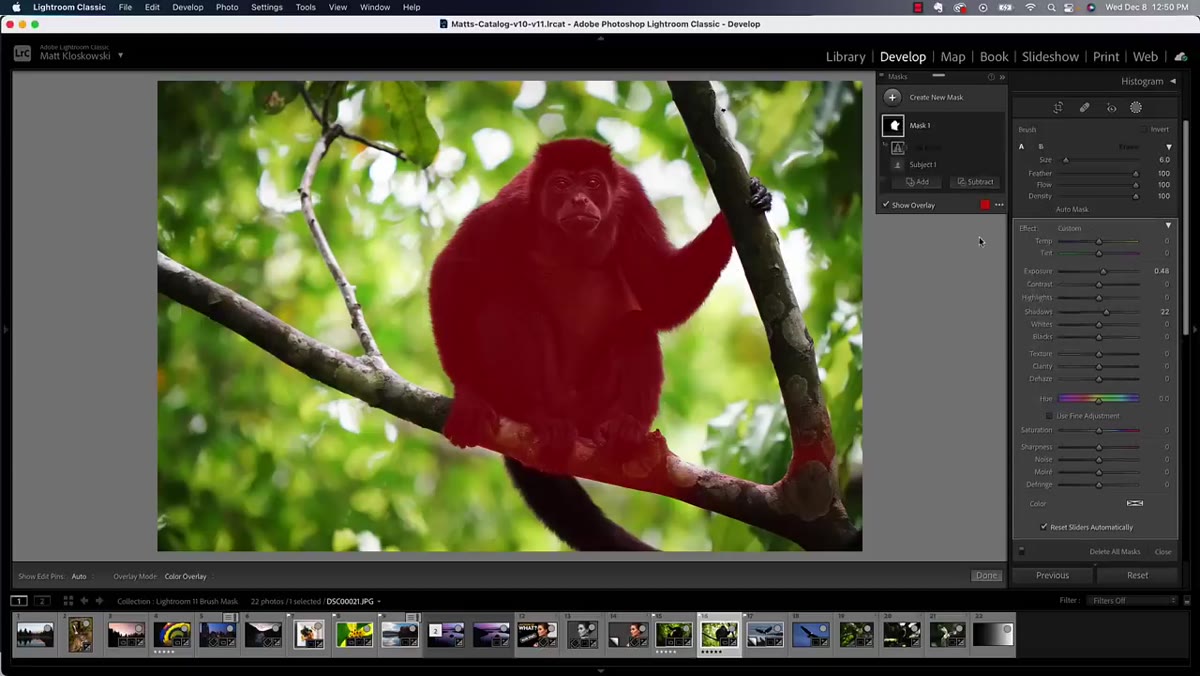The width and height of the screenshot is (1200, 676).
Task: Open the red overlay color swatch
Action: [985, 205]
